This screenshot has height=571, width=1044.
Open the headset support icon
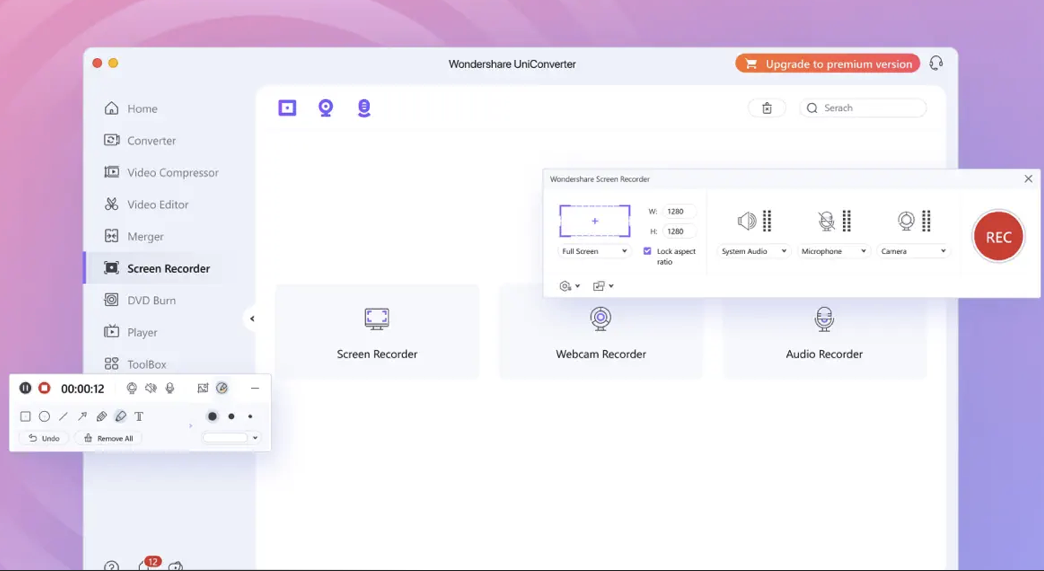936,63
